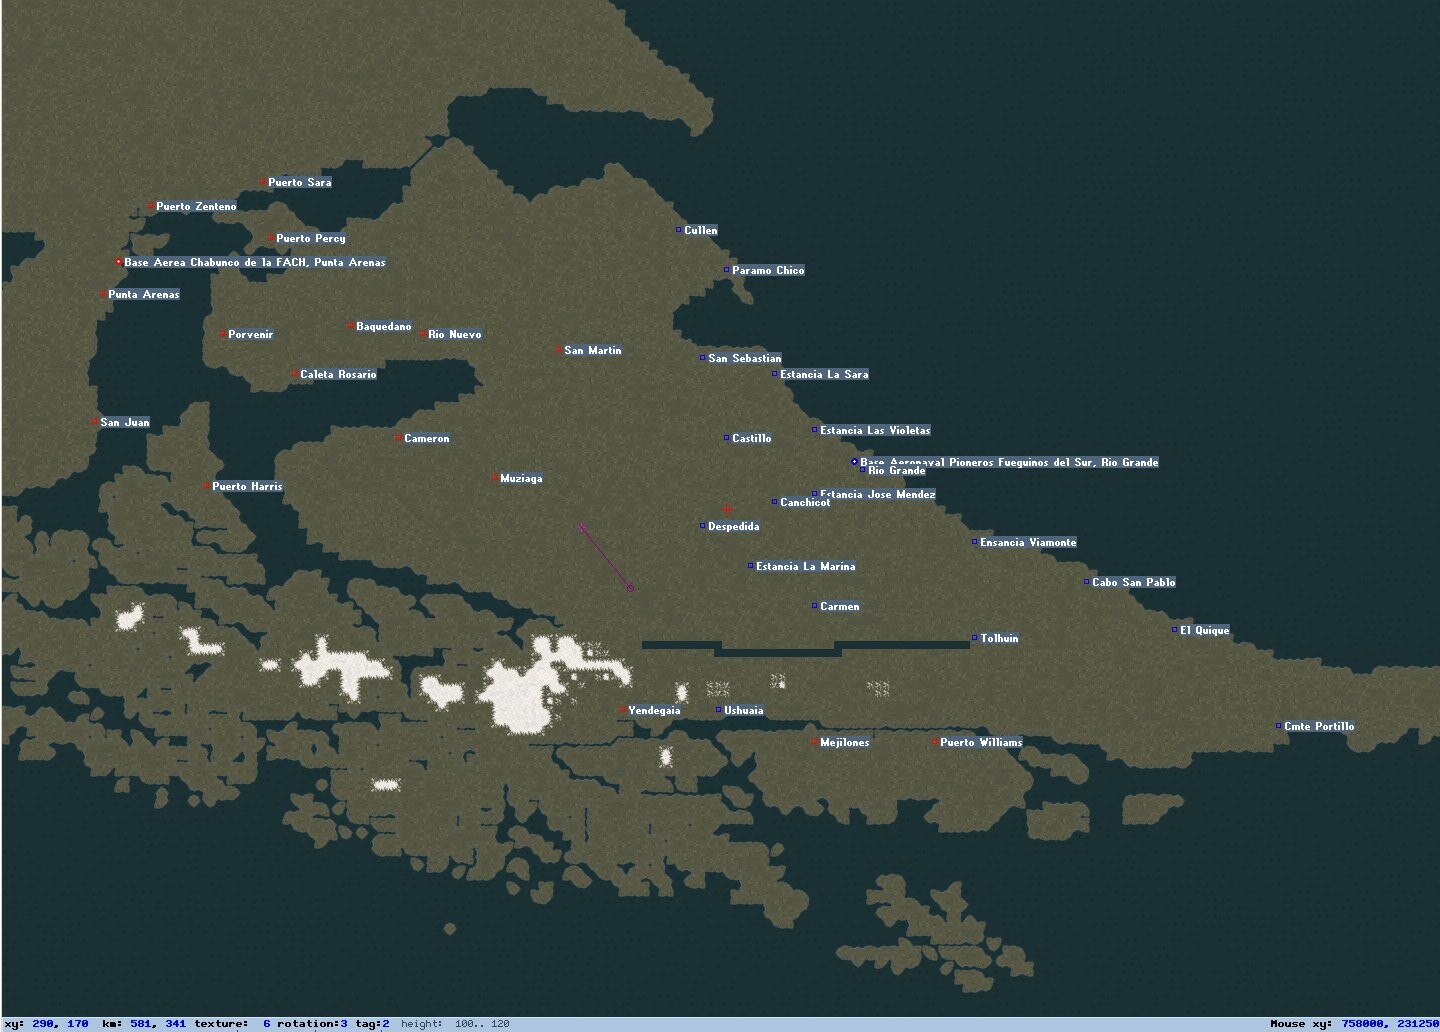Select the red marker next to Porvenir
The width and height of the screenshot is (1440, 1032).
click(x=223, y=334)
